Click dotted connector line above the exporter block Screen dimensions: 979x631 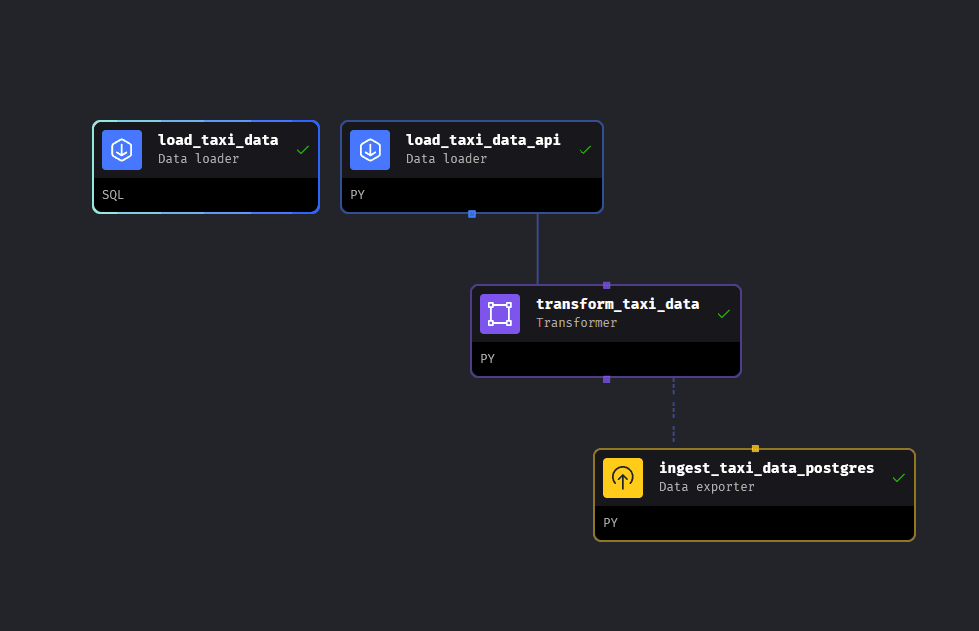tap(673, 412)
